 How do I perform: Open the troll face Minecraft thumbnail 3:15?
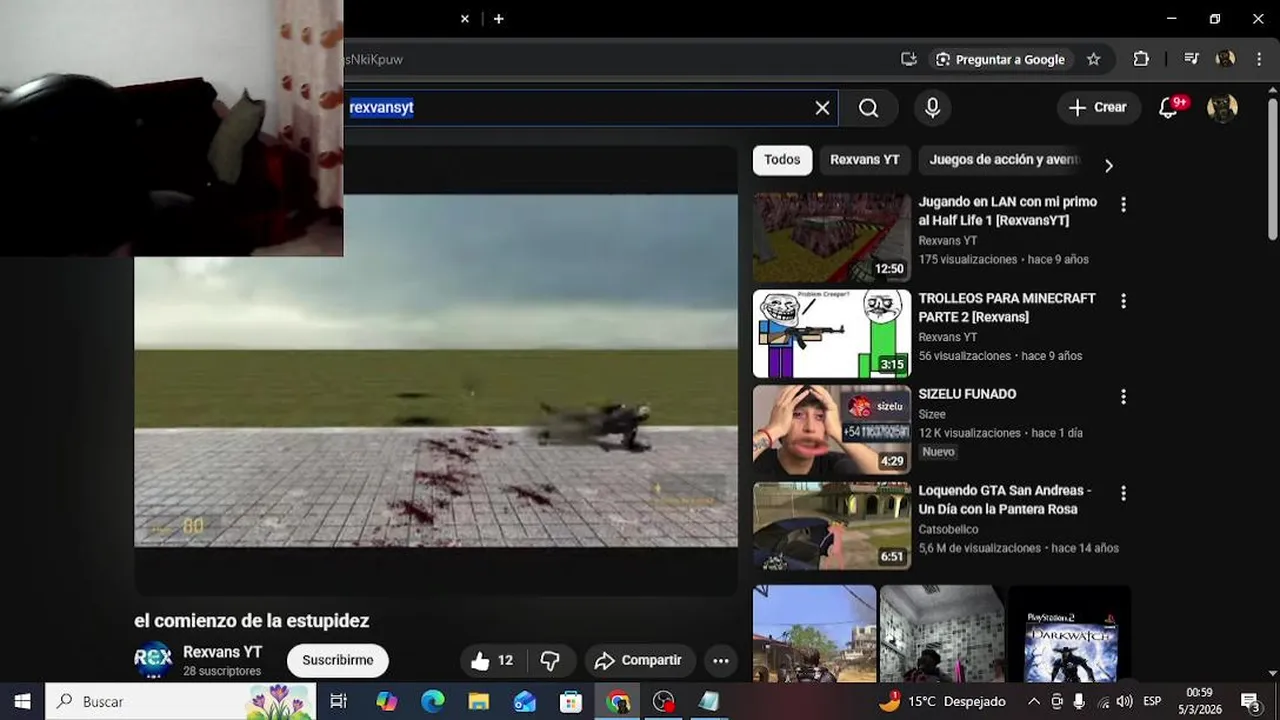pos(832,334)
